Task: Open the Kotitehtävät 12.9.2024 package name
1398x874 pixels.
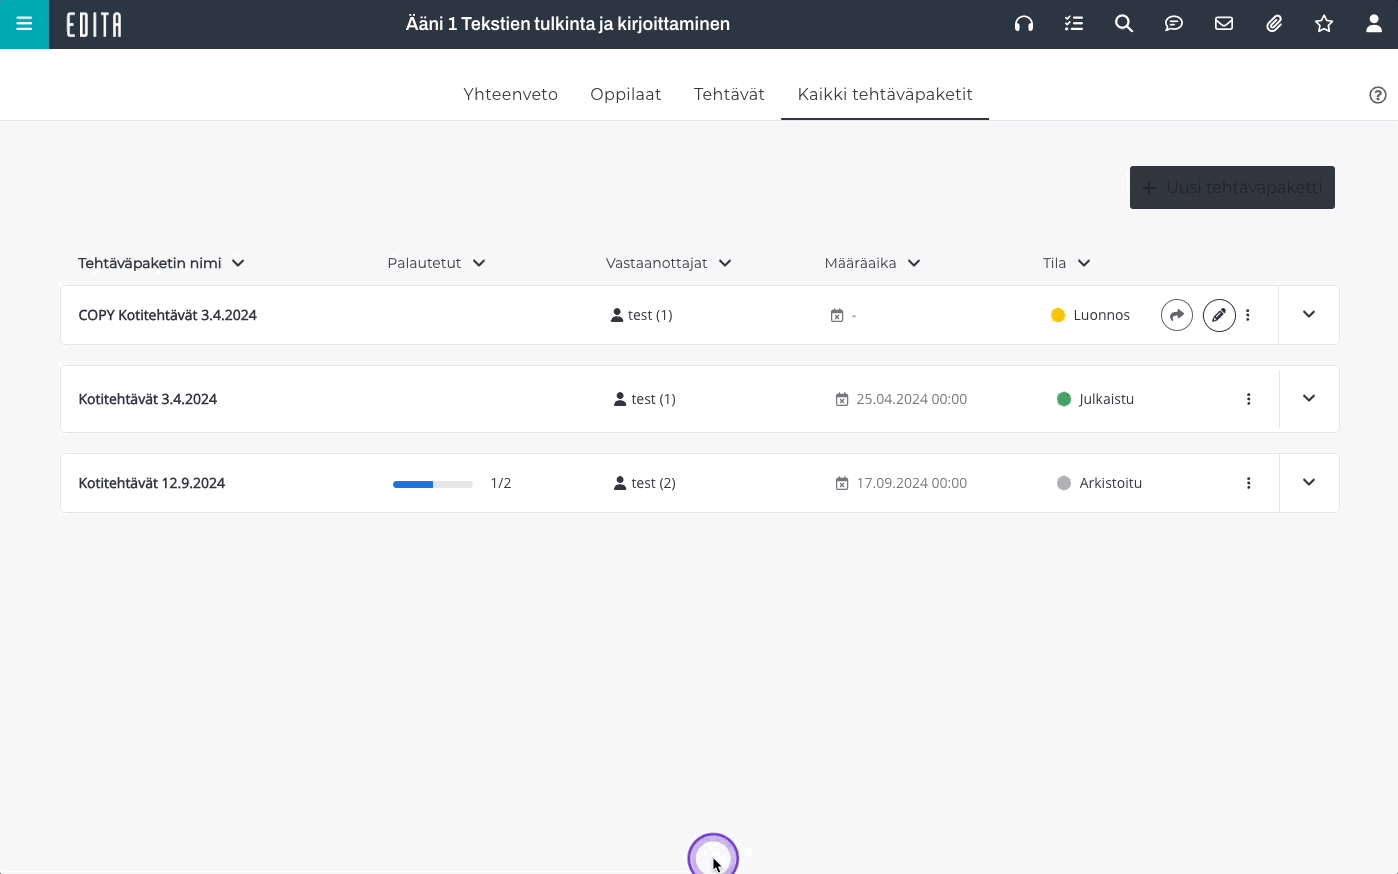Action: [x=151, y=483]
